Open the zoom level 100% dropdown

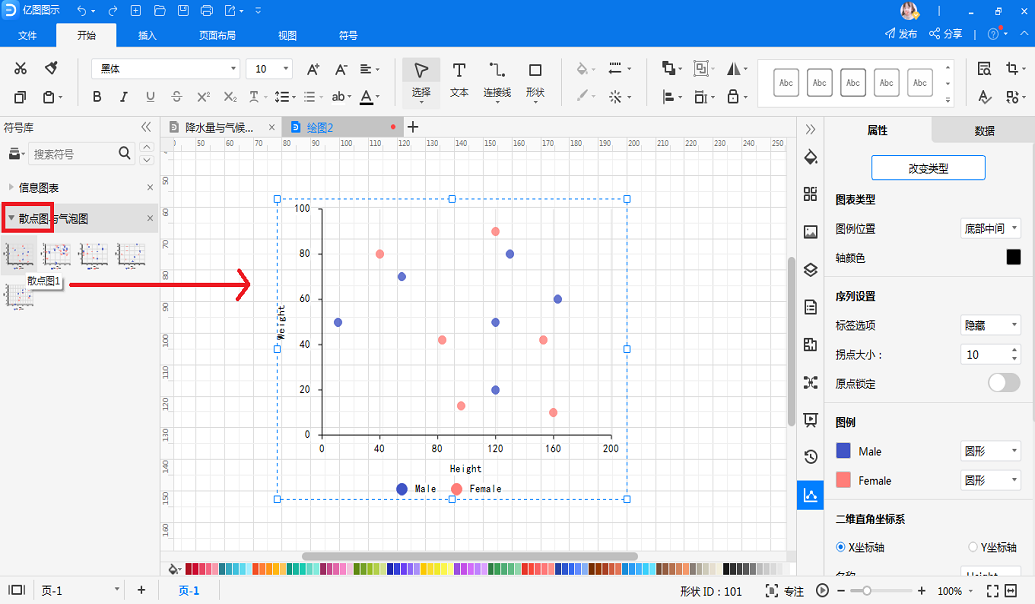[954, 591]
